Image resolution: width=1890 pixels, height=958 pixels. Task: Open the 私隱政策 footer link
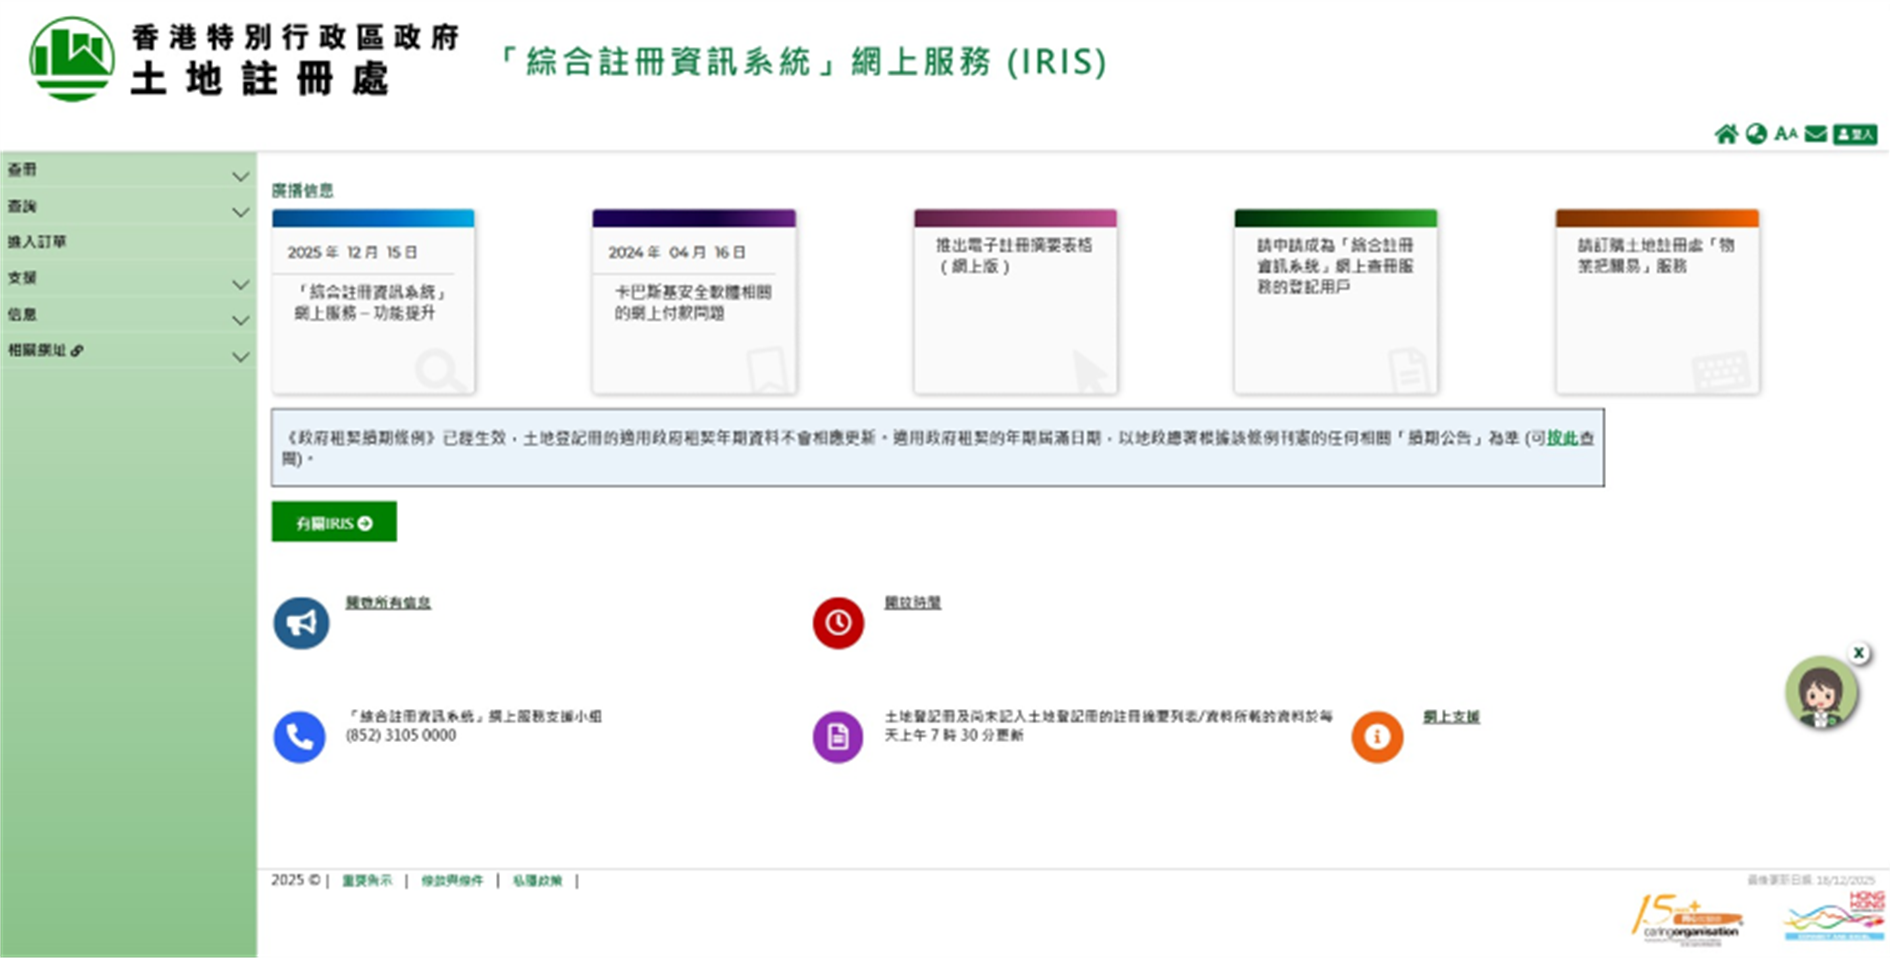[536, 880]
